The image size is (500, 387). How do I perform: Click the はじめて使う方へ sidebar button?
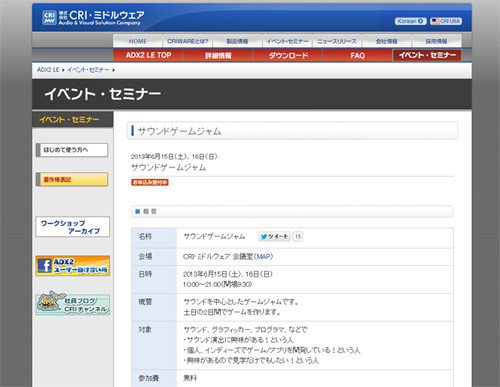click(x=72, y=150)
